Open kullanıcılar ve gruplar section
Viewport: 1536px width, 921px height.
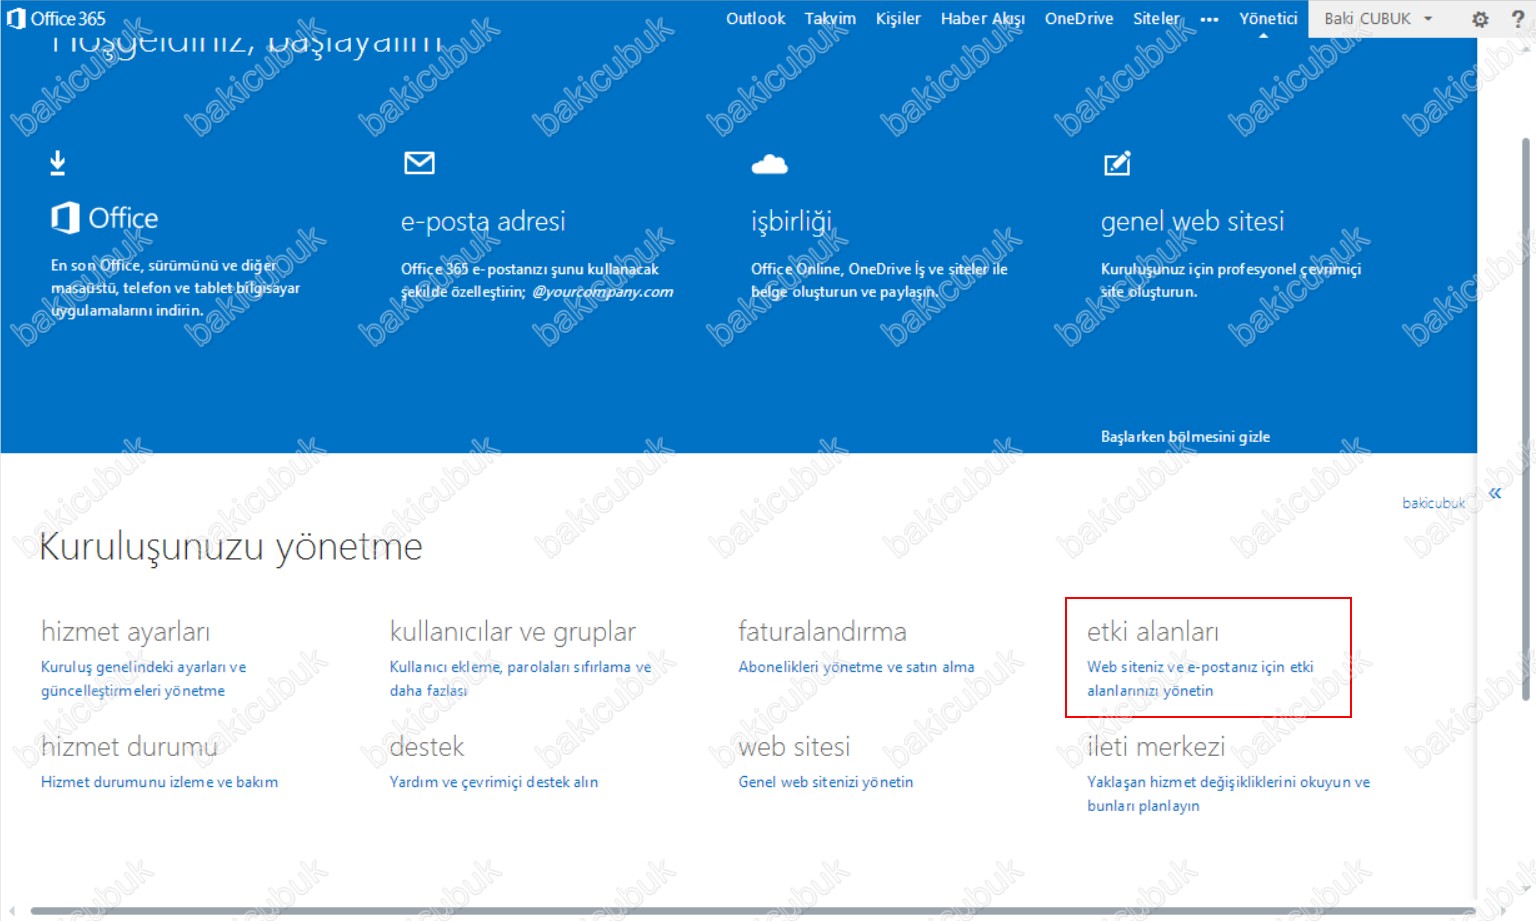tap(512, 632)
